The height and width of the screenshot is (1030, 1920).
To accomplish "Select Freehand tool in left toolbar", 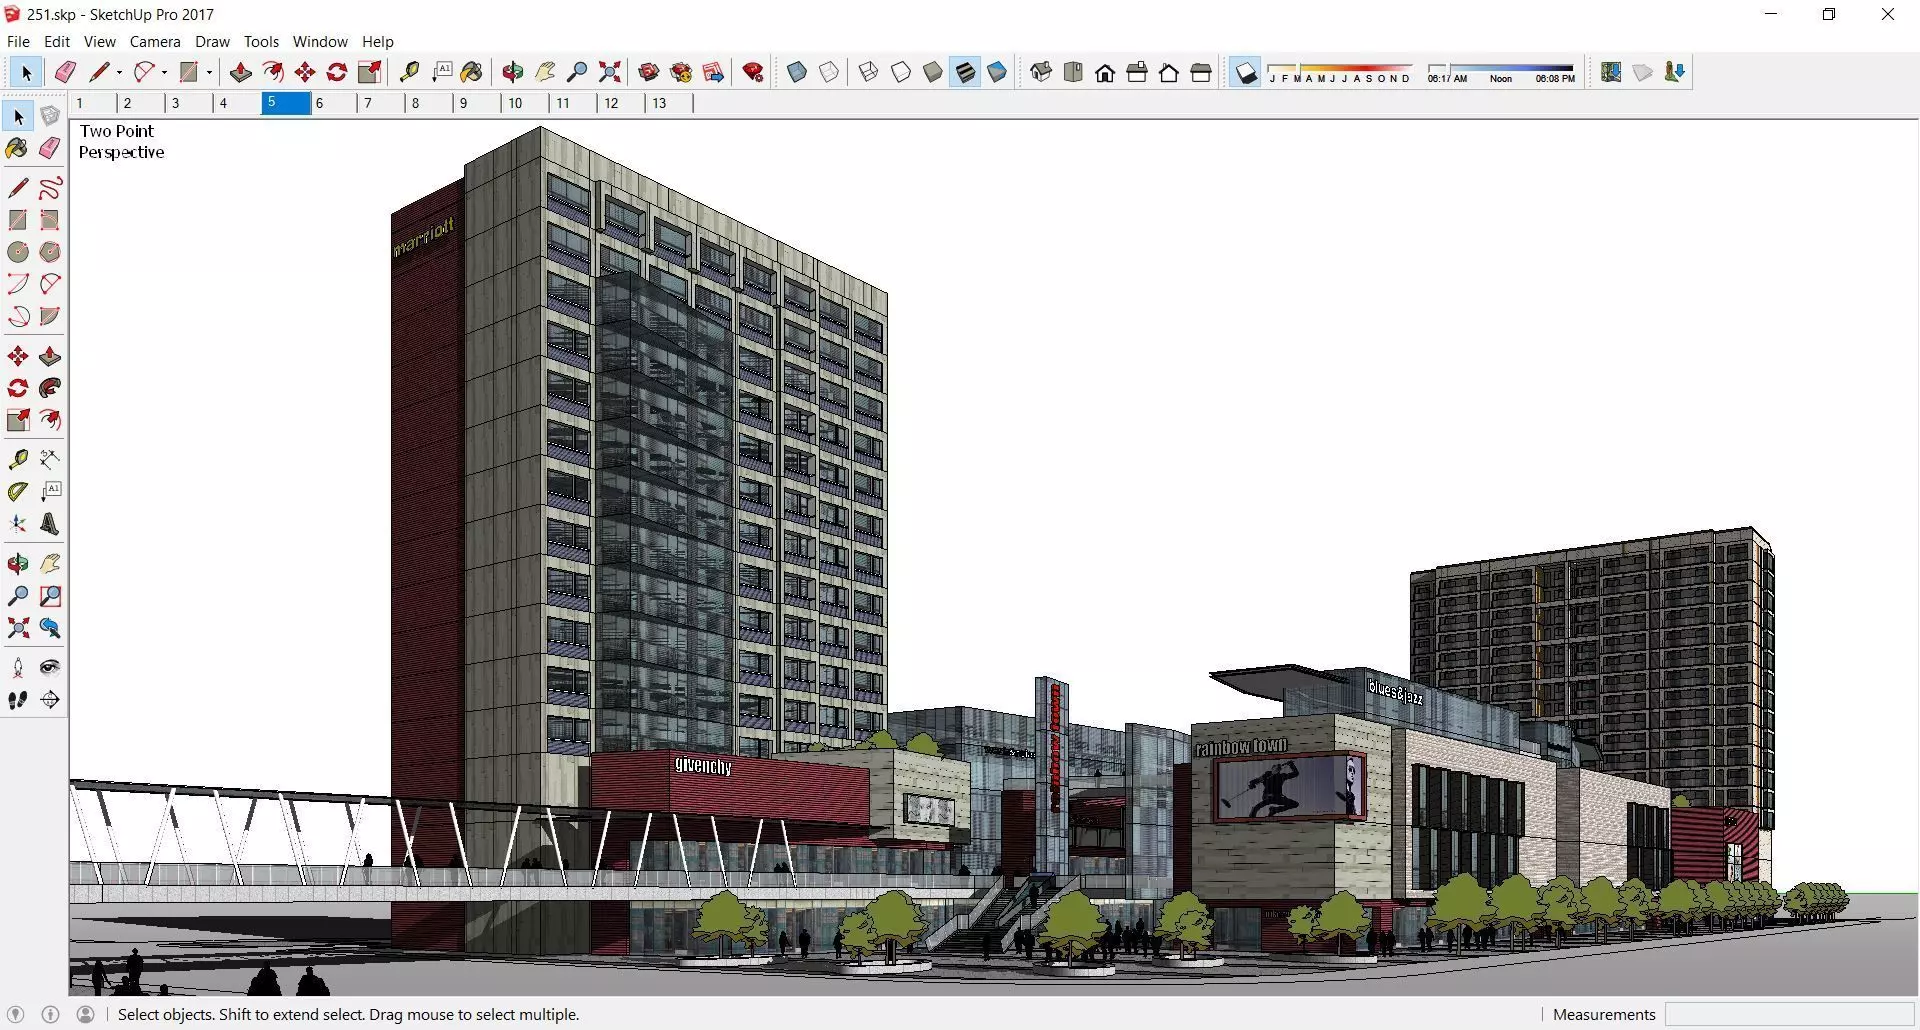I will [x=50, y=188].
